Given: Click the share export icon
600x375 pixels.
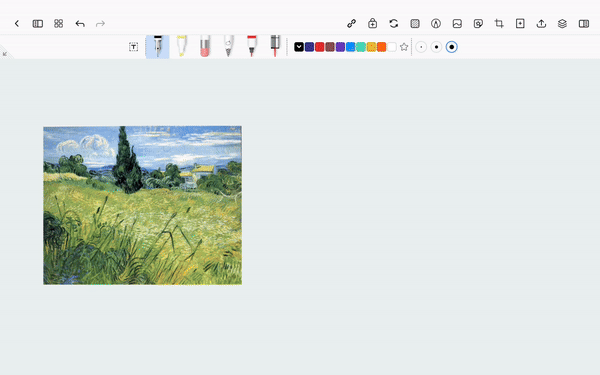Looking at the screenshot, I should 541,24.
